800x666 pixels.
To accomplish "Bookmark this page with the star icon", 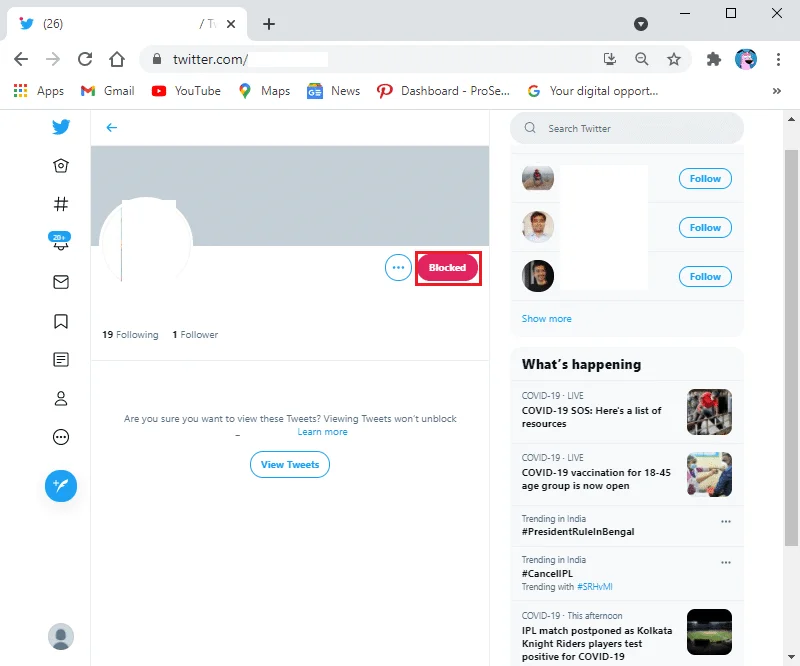I will click(x=673, y=59).
